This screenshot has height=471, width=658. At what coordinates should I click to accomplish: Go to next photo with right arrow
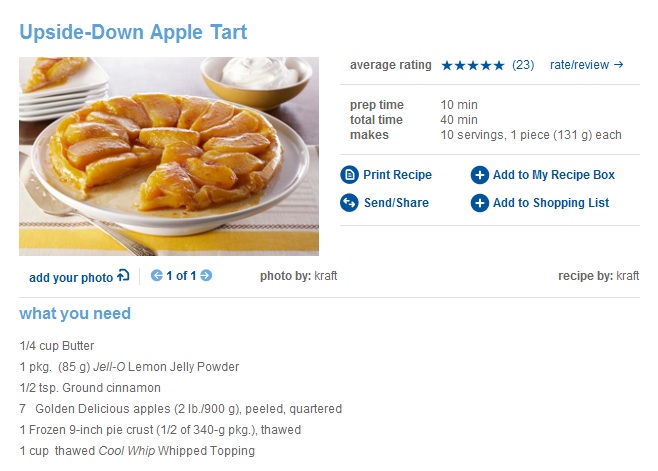(206, 276)
